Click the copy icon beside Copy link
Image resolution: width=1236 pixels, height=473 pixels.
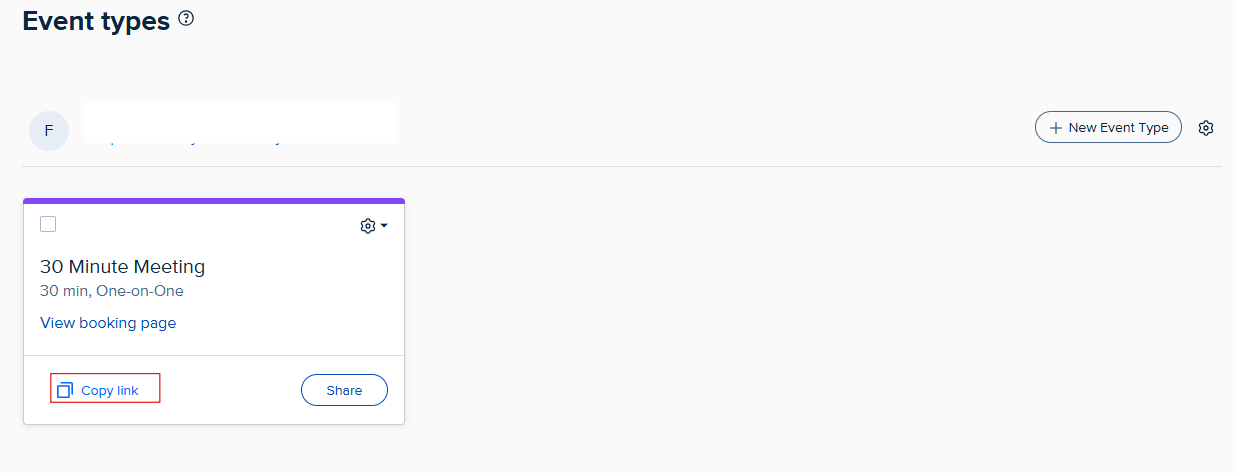(x=65, y=390)
